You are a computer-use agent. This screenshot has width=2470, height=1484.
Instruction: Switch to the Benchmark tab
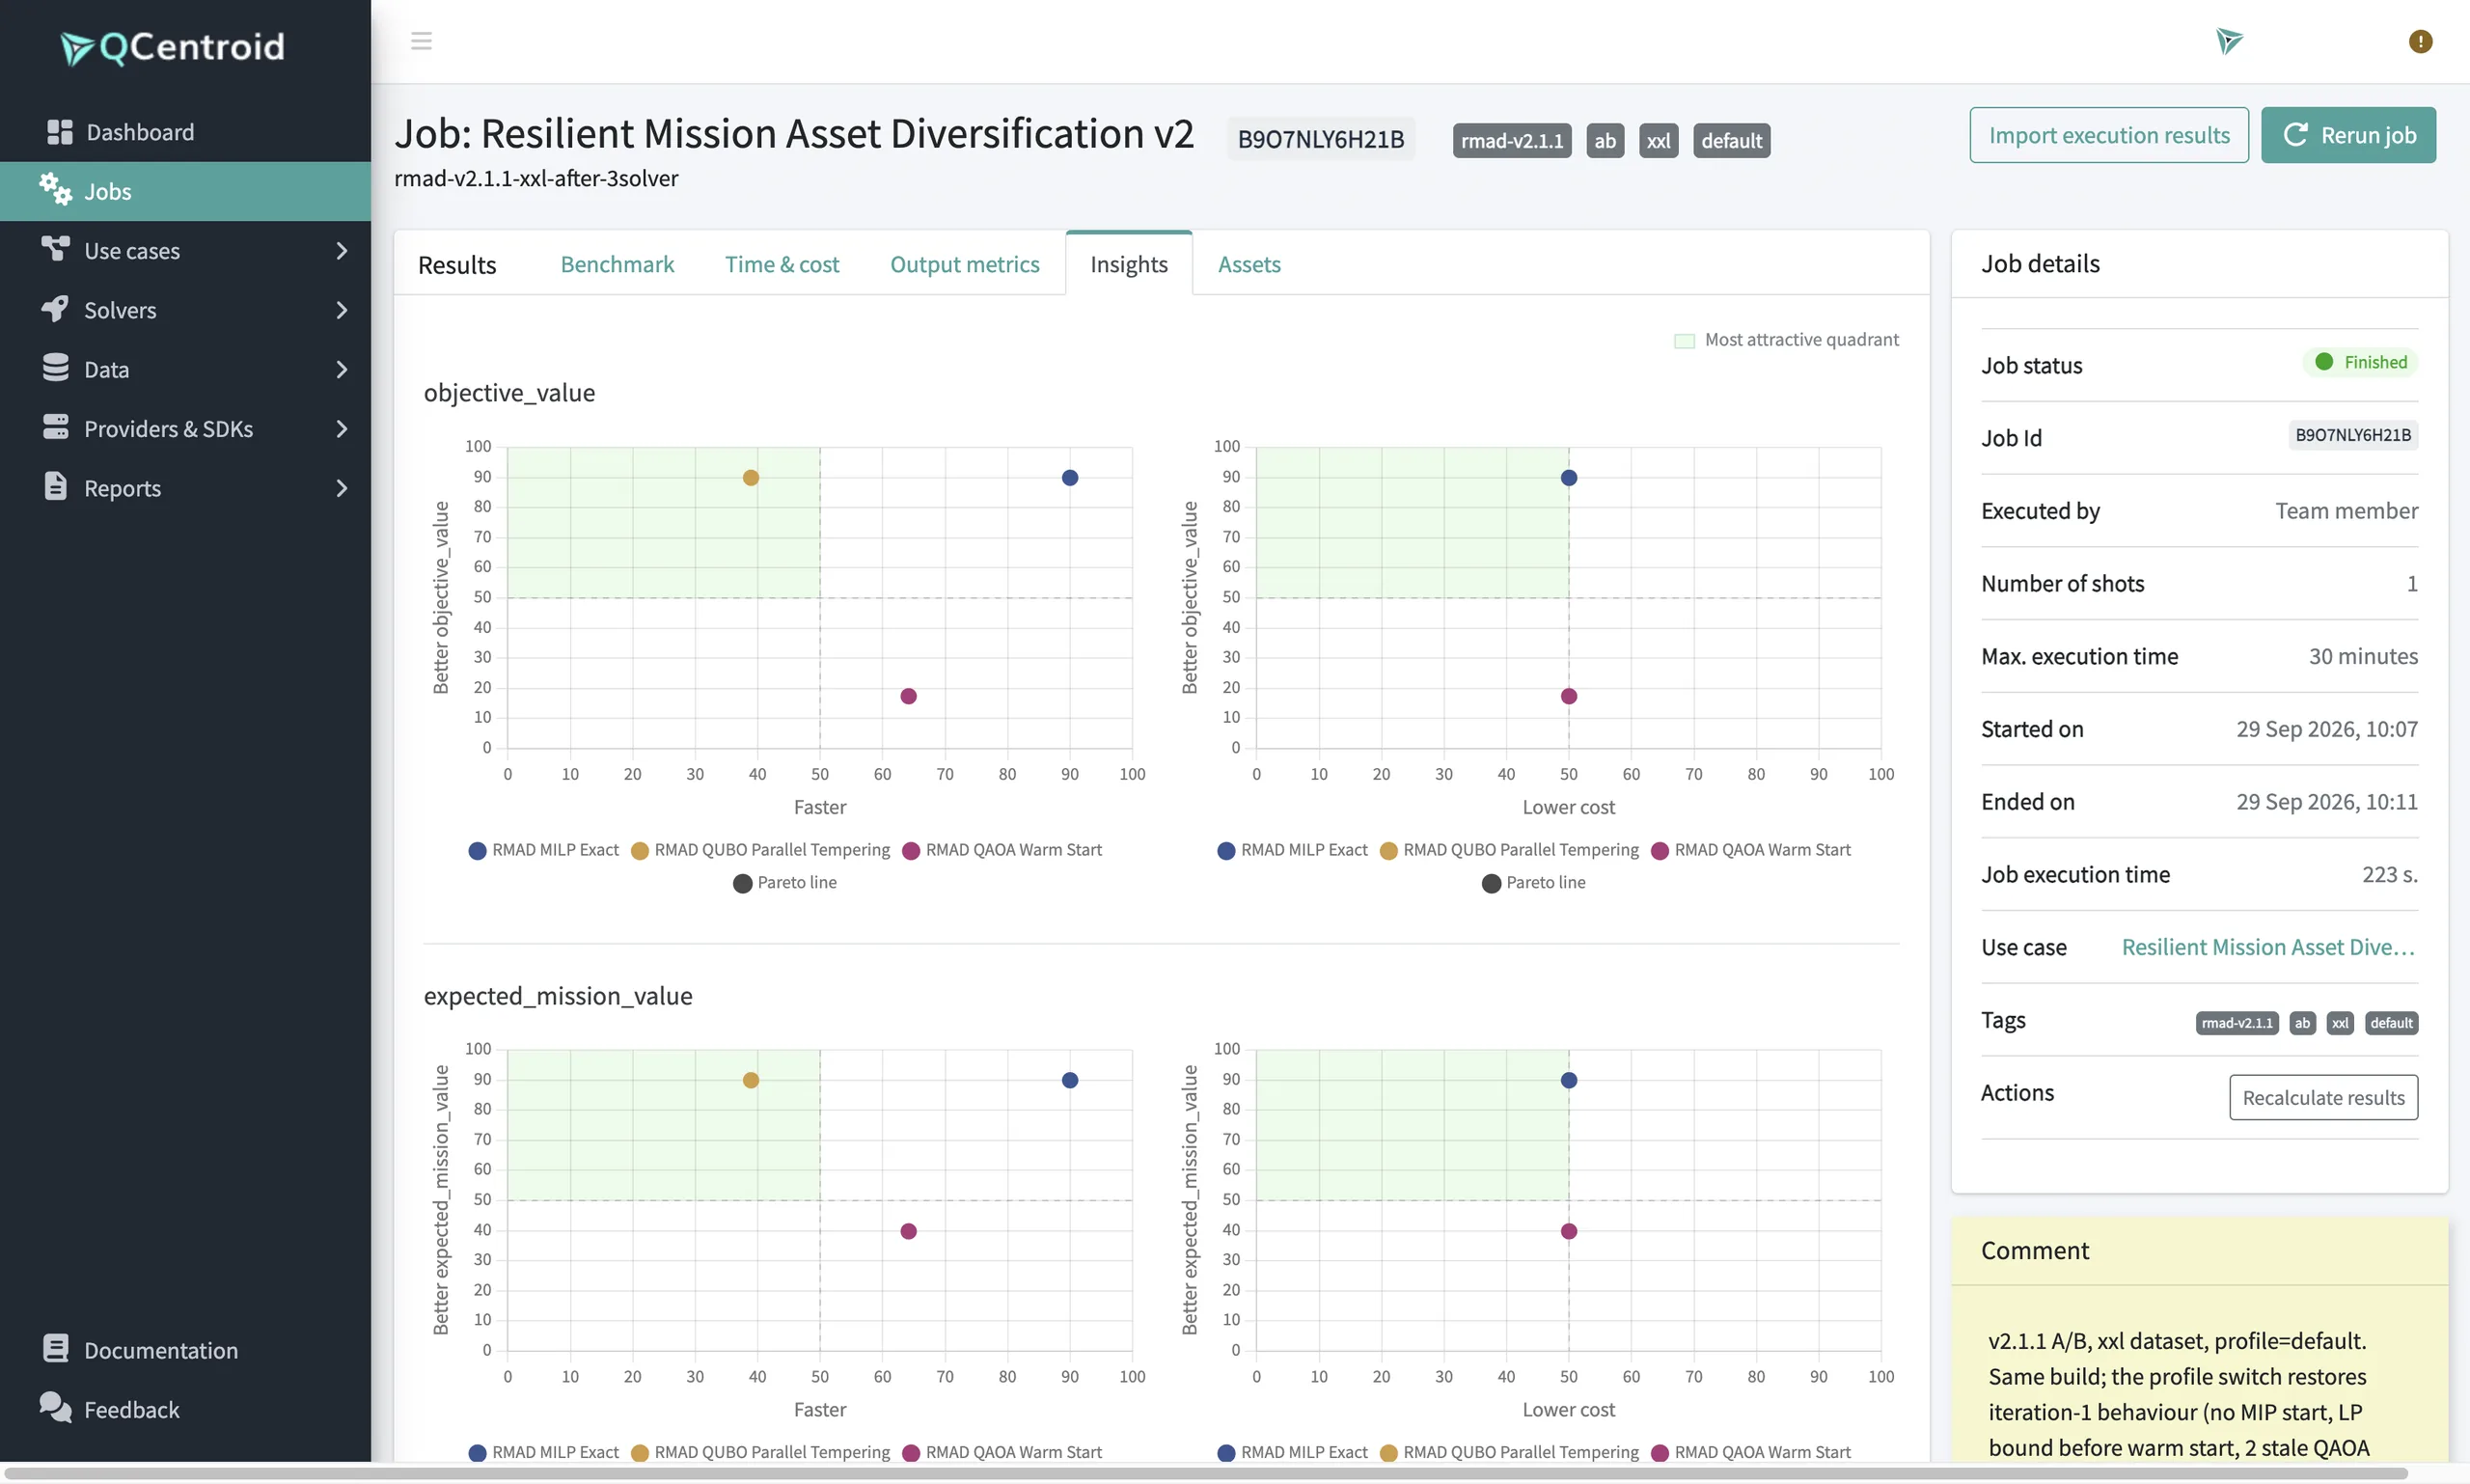(x=617, y=264)
